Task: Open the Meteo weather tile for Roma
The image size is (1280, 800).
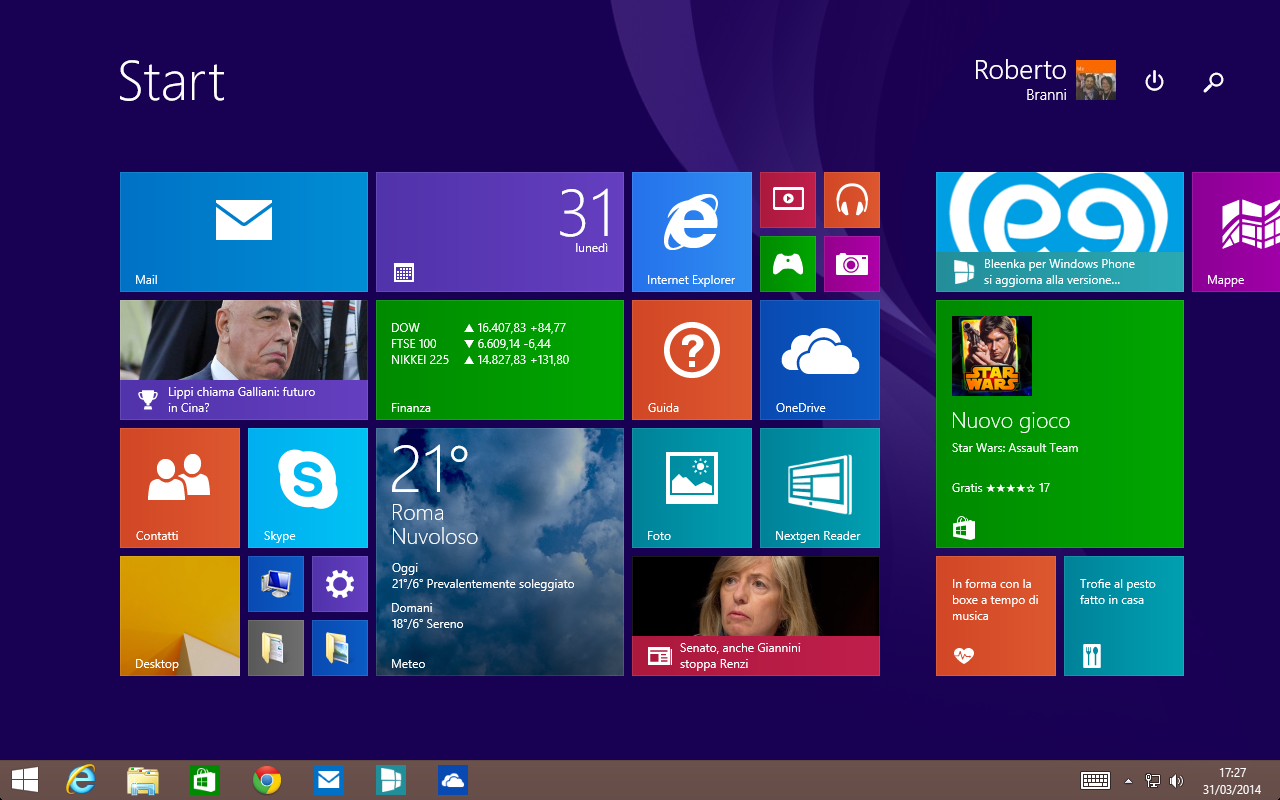Action: 500,552
